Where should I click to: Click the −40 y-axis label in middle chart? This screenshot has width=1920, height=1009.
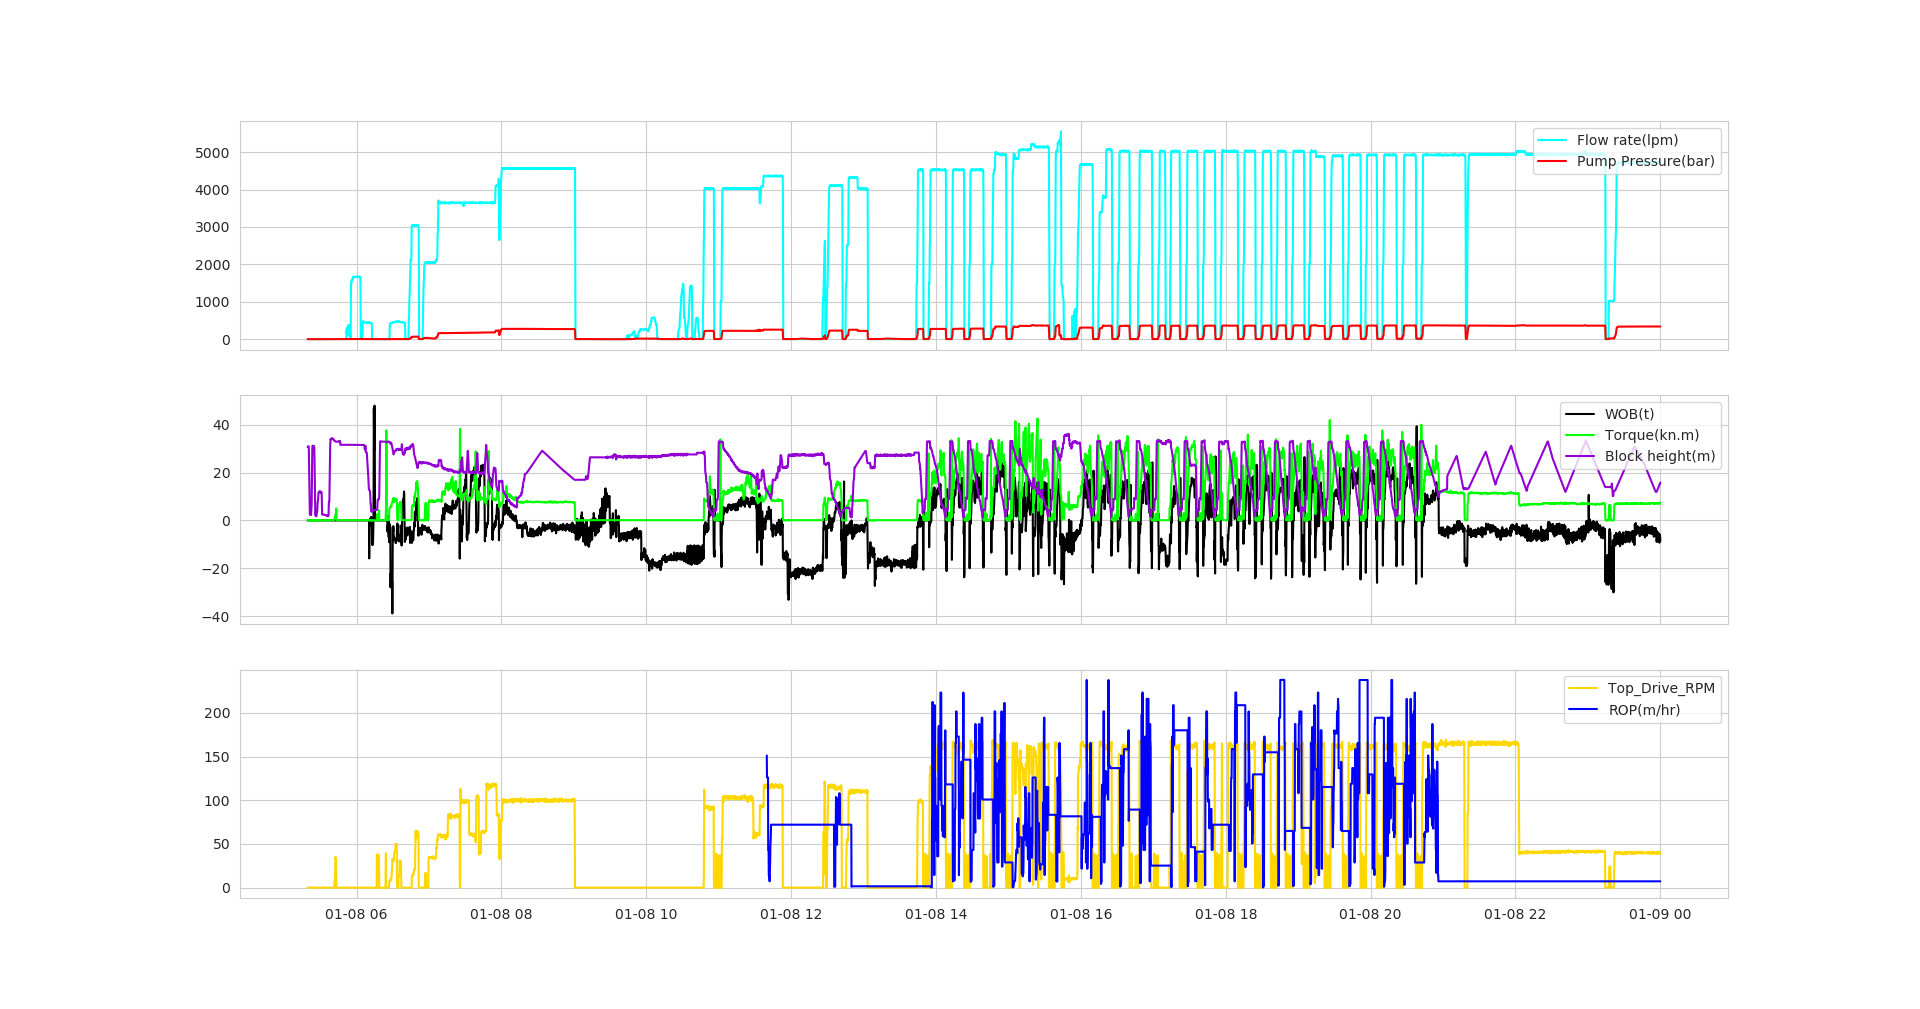point(215,617)
